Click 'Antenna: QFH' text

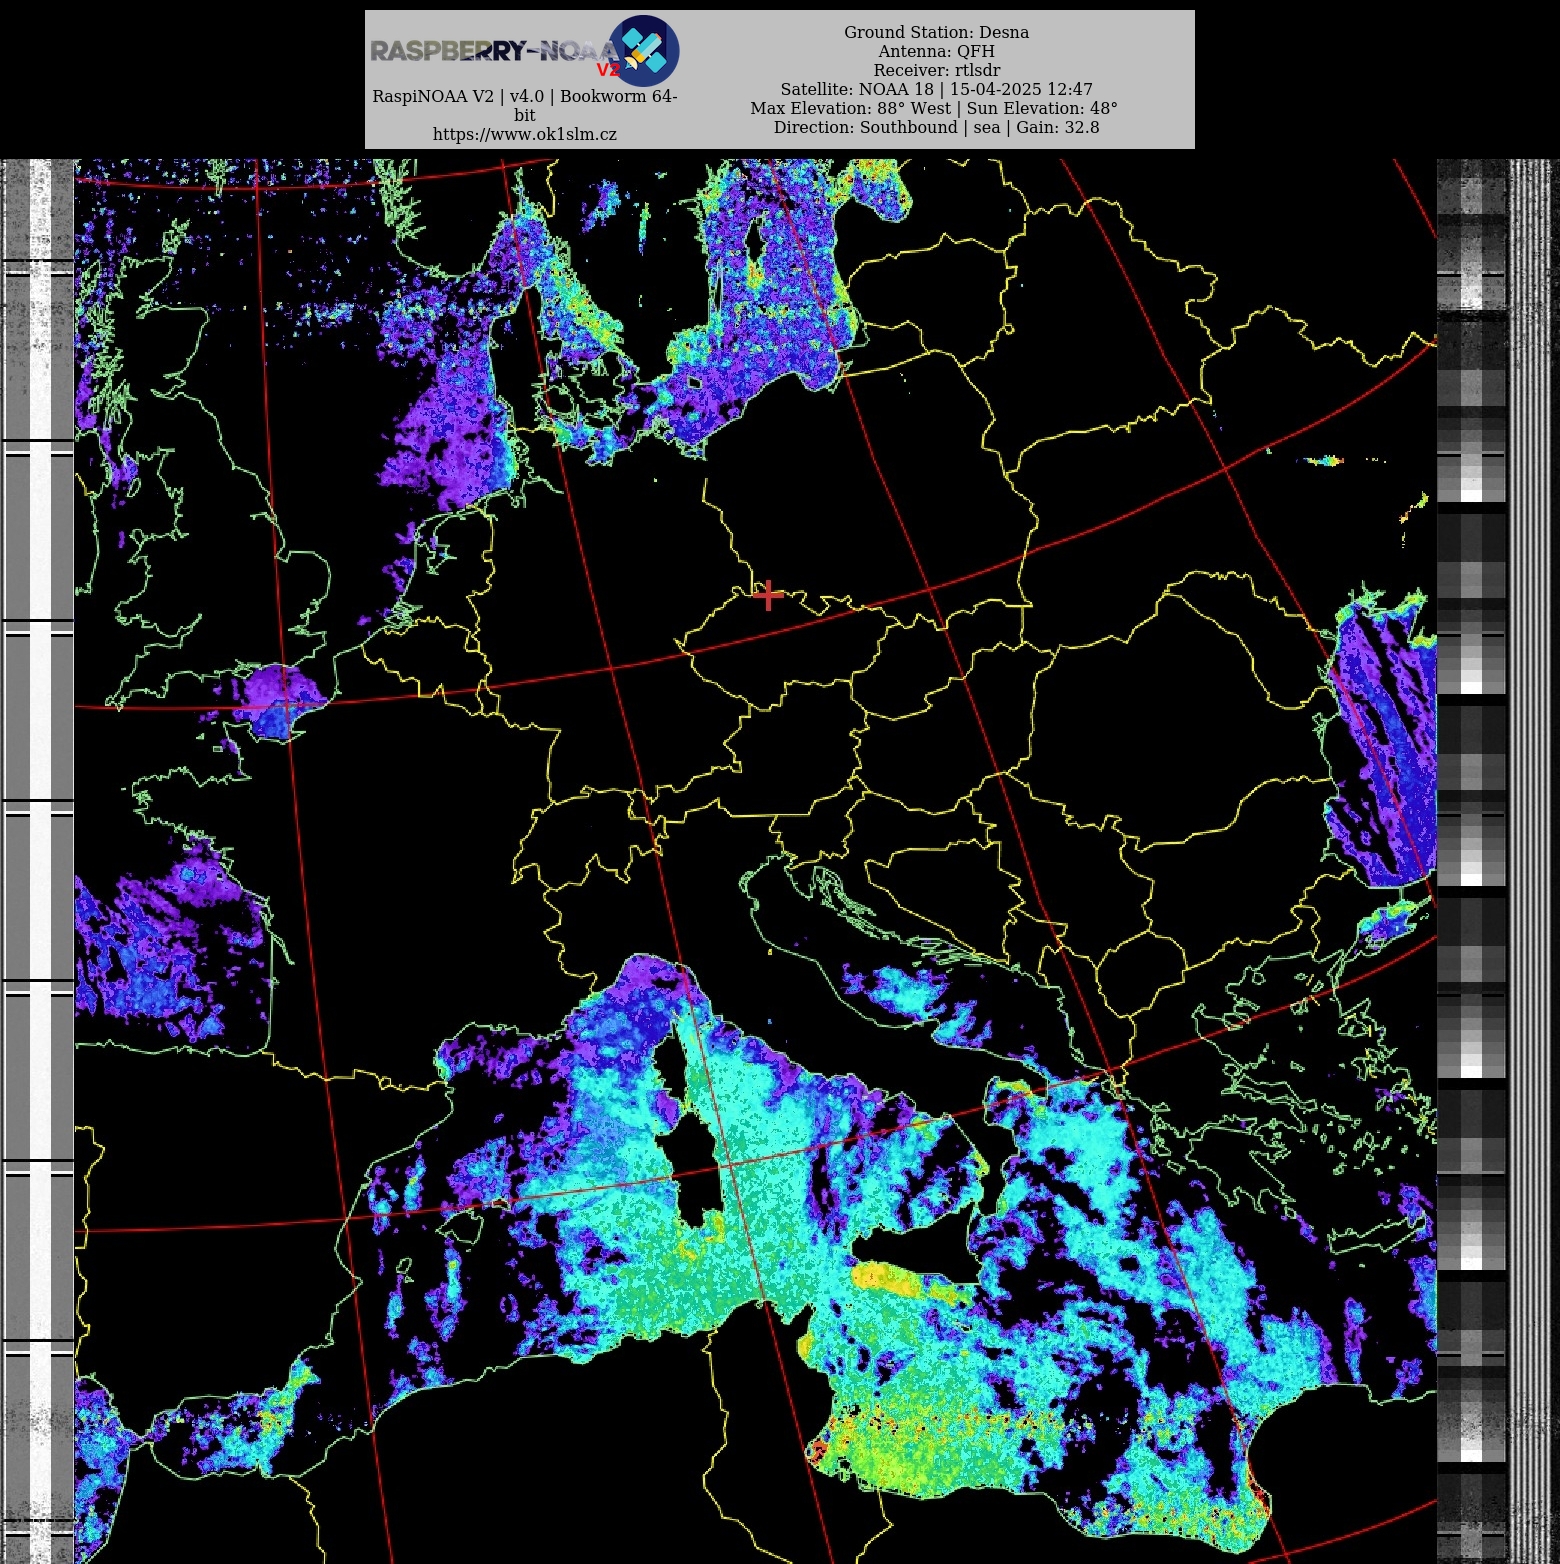pyautogui.click(x=936, y=51)
